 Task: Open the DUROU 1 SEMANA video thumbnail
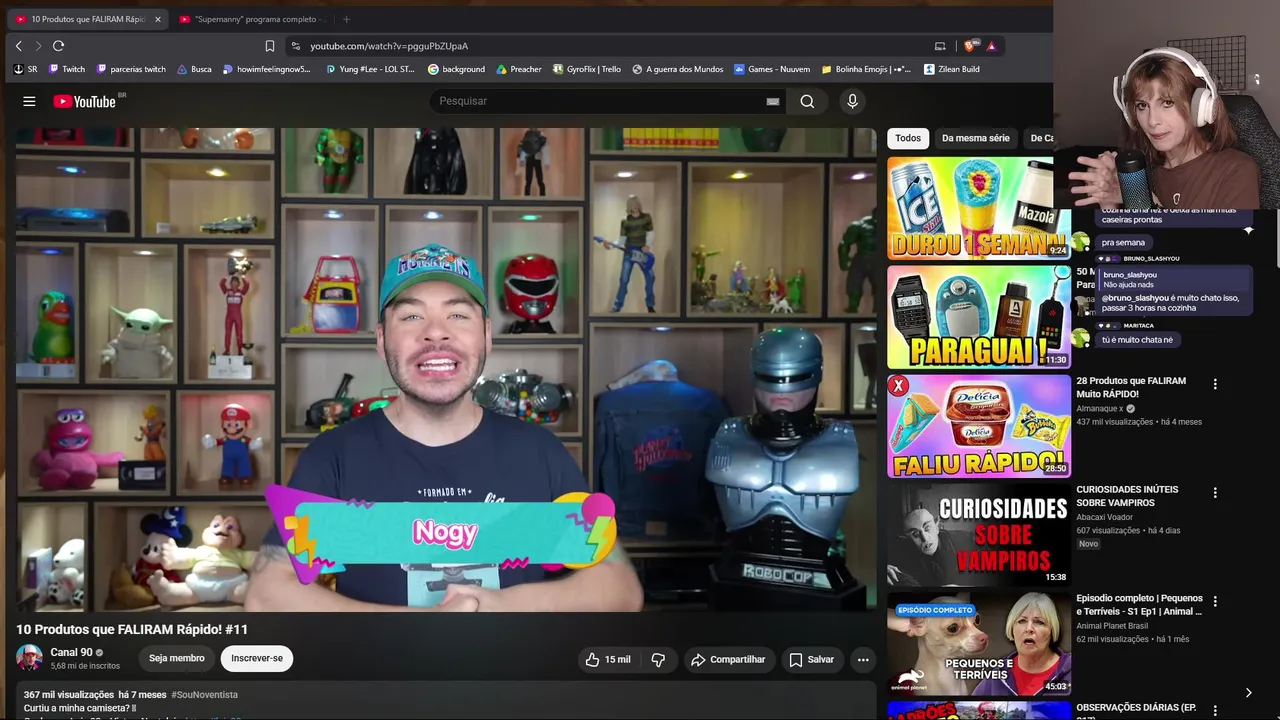point(978,208)
